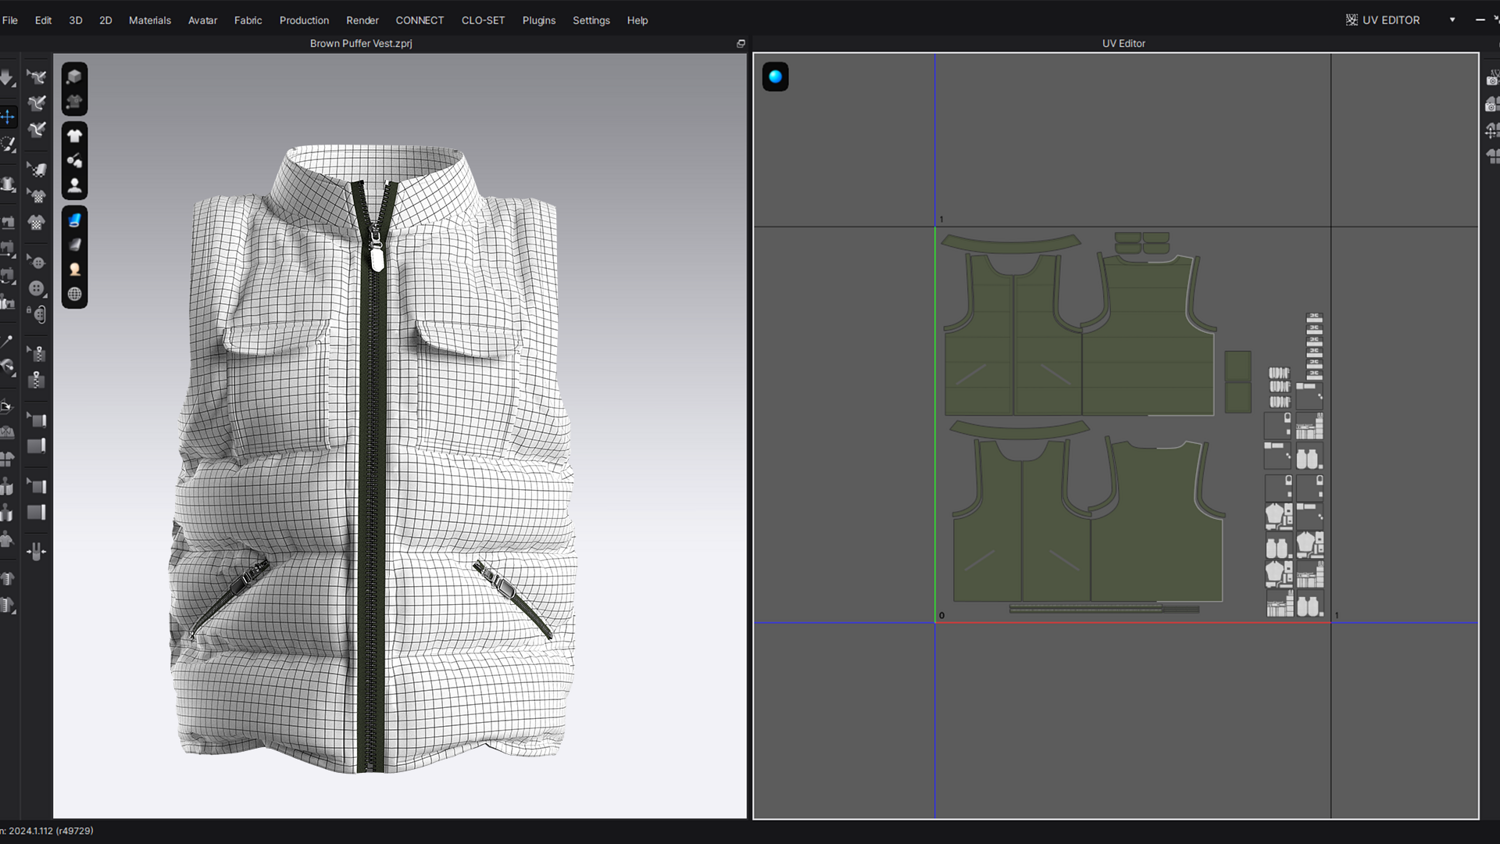This screenshot has width=1500, height=844.
Task: Click the garment display icon under the cube
Action: point(74,101)
